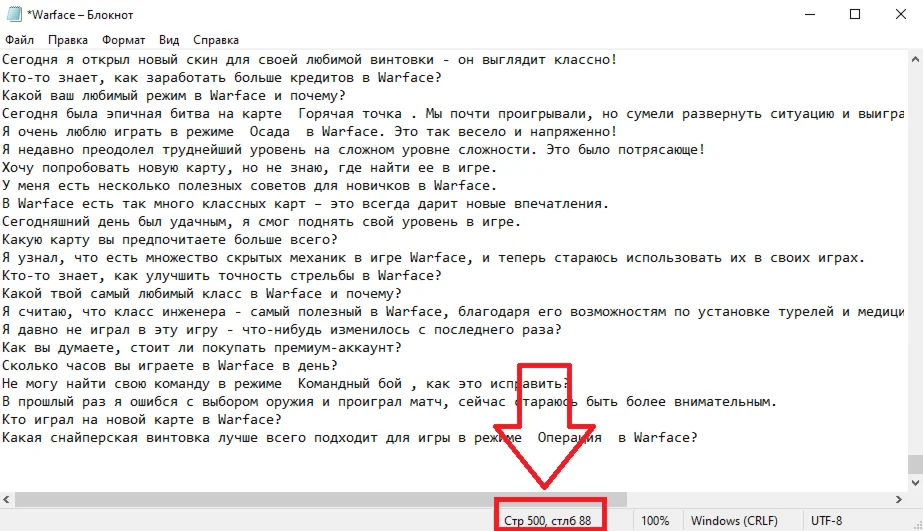Click the Windows (CRLF) status entry
Viewport: 923px width, 531px height.
pos(734,521)
